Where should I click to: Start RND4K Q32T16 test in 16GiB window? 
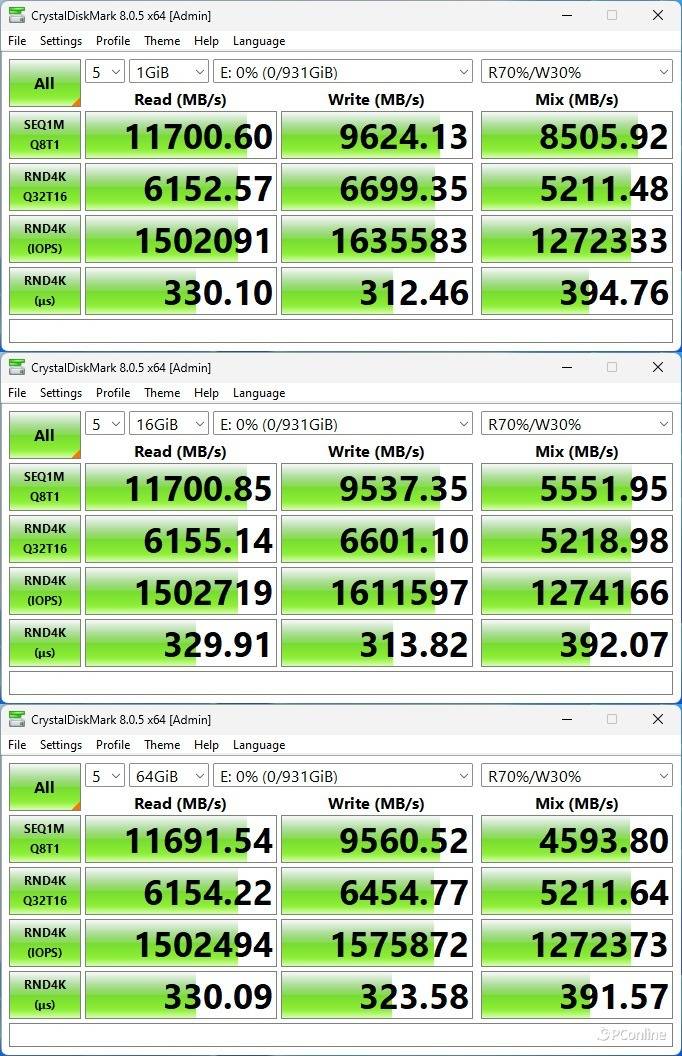(x=44, y=539)
